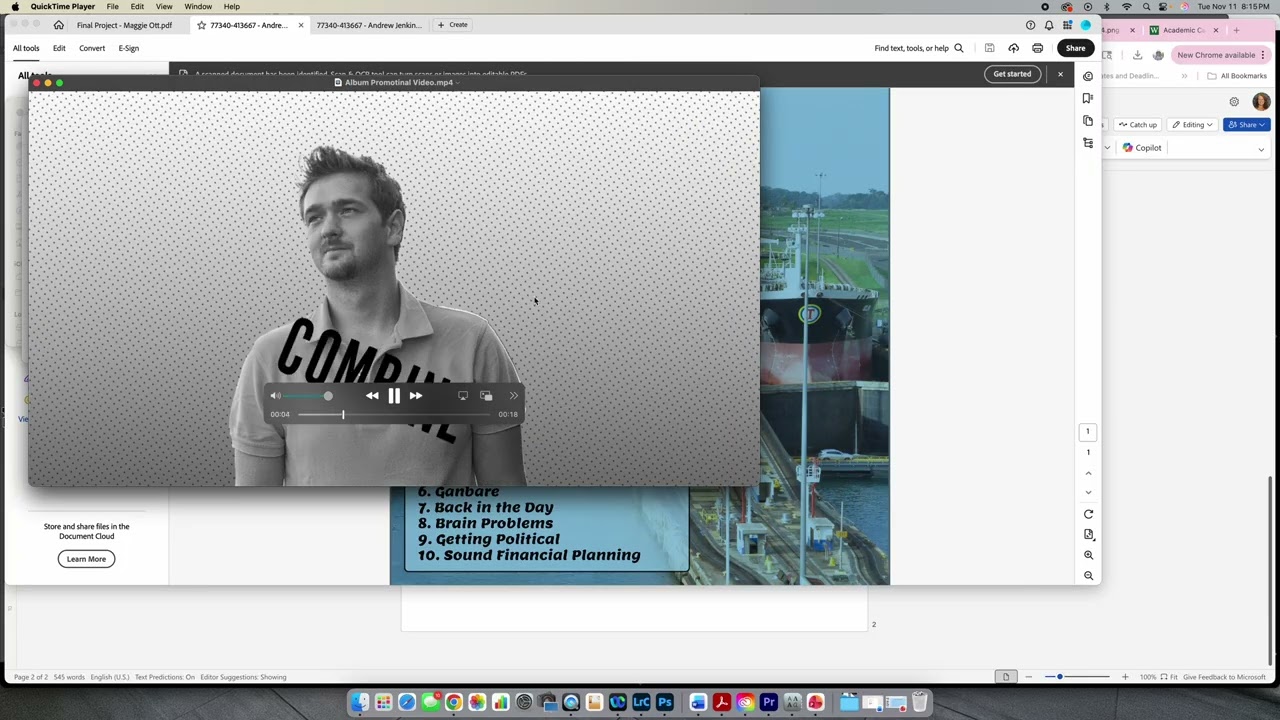Open blue Share dropdown in Word
The height and width of the screenshot is (720, 1280).
point(1246,125)
